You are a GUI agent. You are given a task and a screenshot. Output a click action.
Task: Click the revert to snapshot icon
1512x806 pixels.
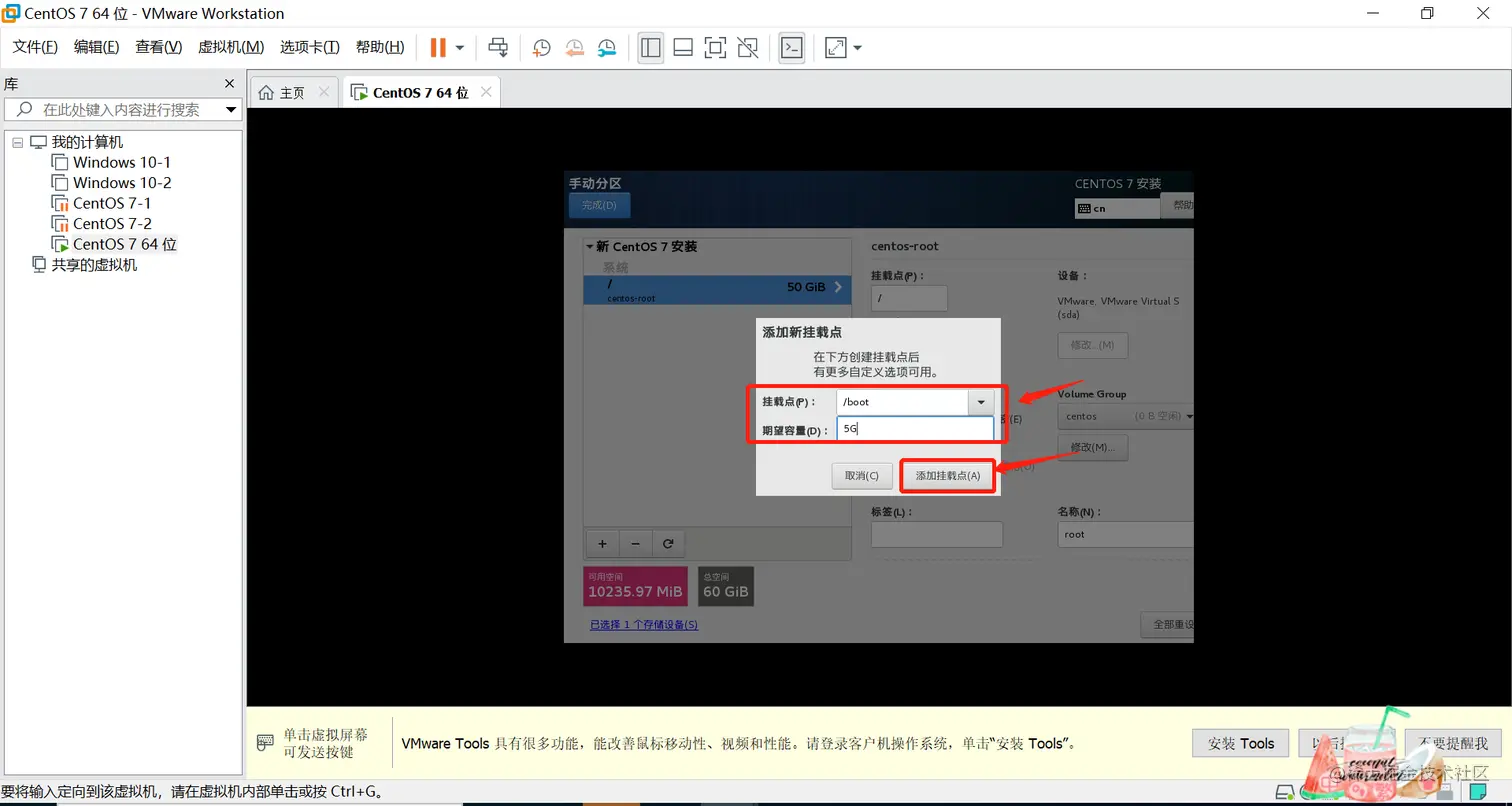[x=575, y=47]
